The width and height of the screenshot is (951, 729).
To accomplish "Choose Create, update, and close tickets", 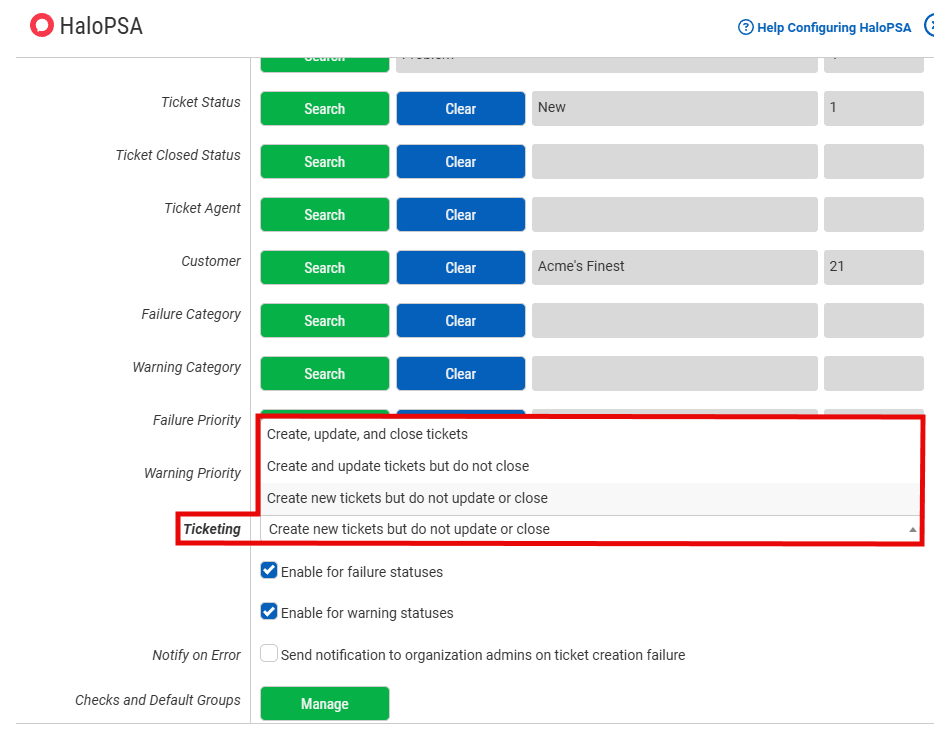I will coord(367,434).
